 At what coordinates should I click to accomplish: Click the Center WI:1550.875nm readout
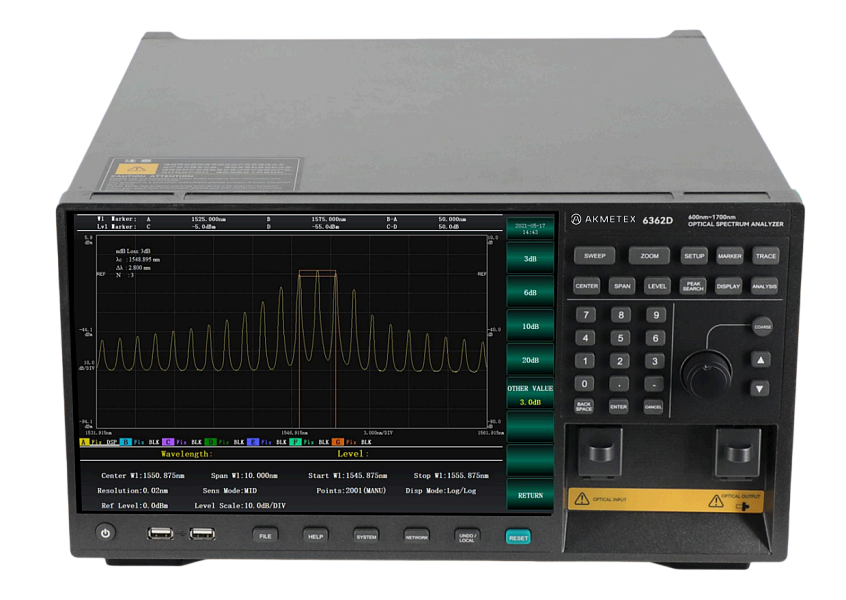tap(143, 475)
